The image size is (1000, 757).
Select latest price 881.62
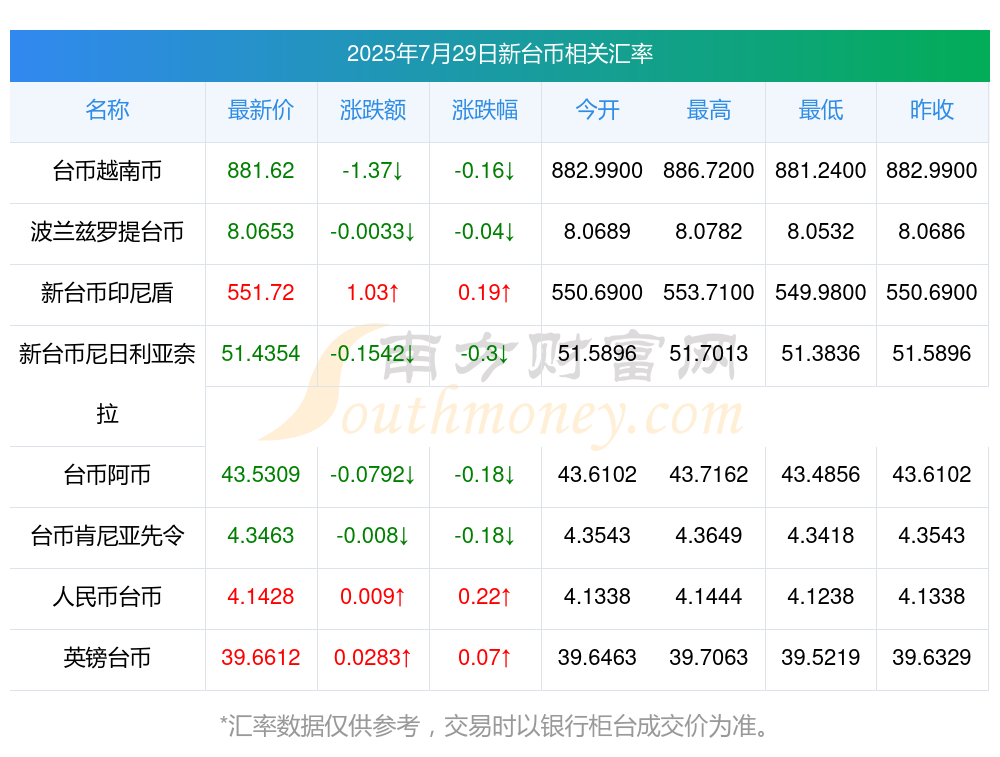click(261, 171)
